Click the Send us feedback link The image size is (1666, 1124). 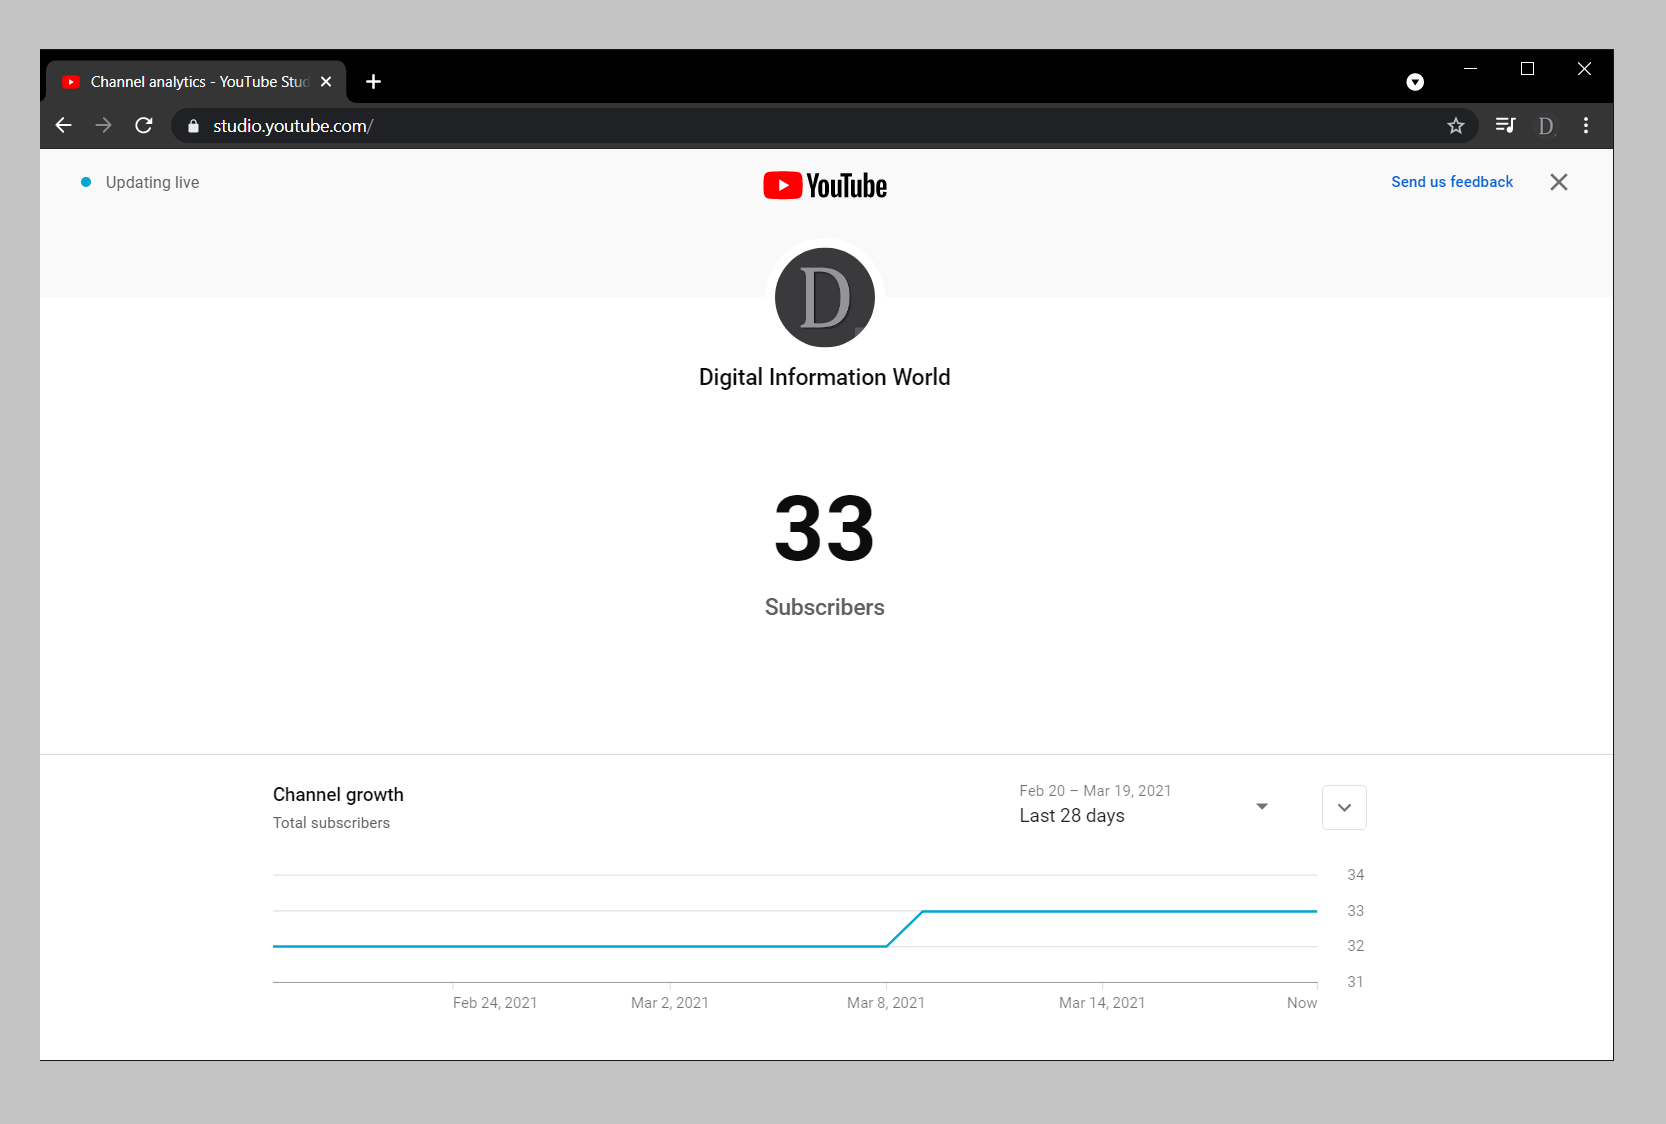1451,182
